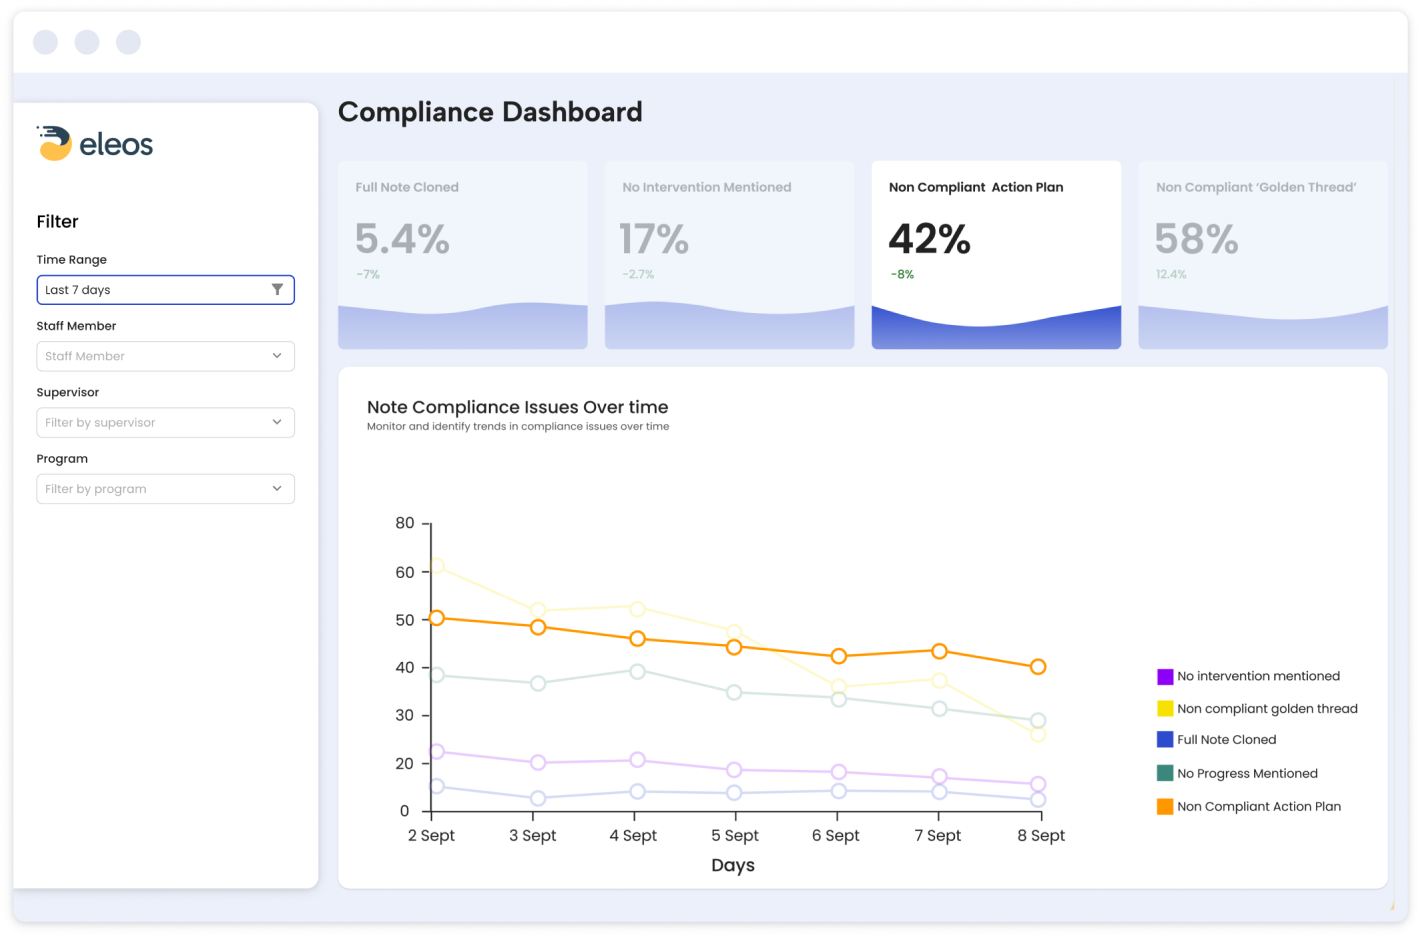Screen dimensions: 1422x938
Task: Click the orange data point at 5 Sept
Action: tap(734, 647)
